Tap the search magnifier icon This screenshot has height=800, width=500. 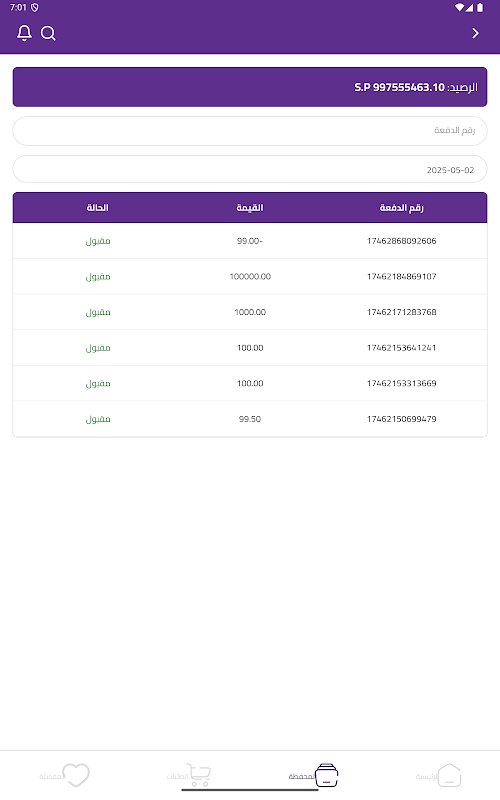click(x=48, y=33)
